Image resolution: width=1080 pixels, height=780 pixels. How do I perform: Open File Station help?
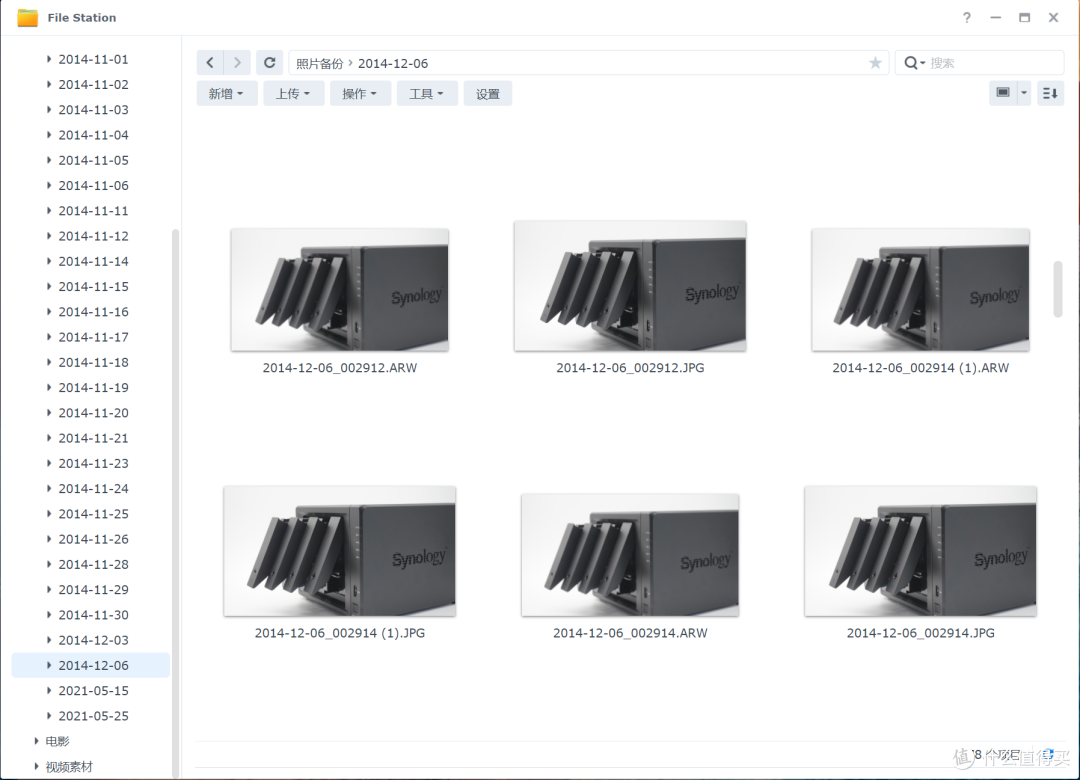click(966, 18)
